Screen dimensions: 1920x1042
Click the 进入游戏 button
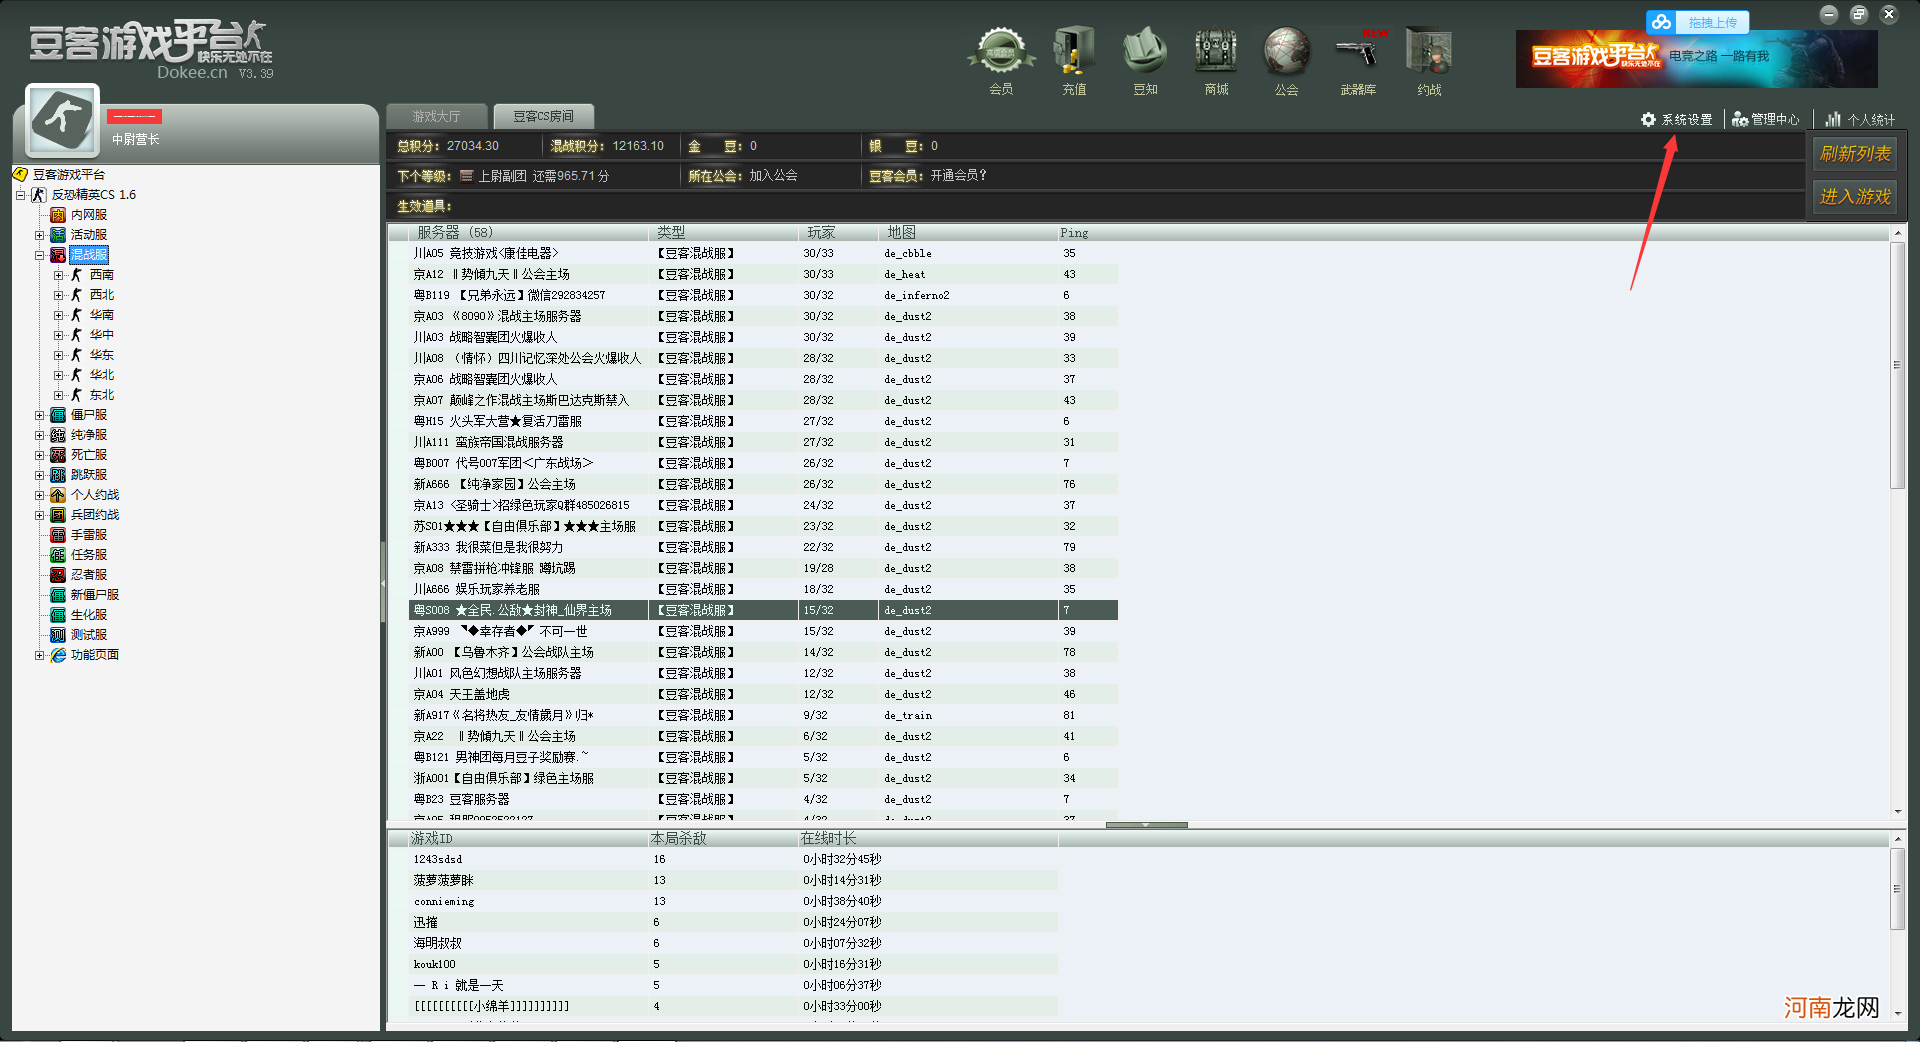tap(1855, 197)
